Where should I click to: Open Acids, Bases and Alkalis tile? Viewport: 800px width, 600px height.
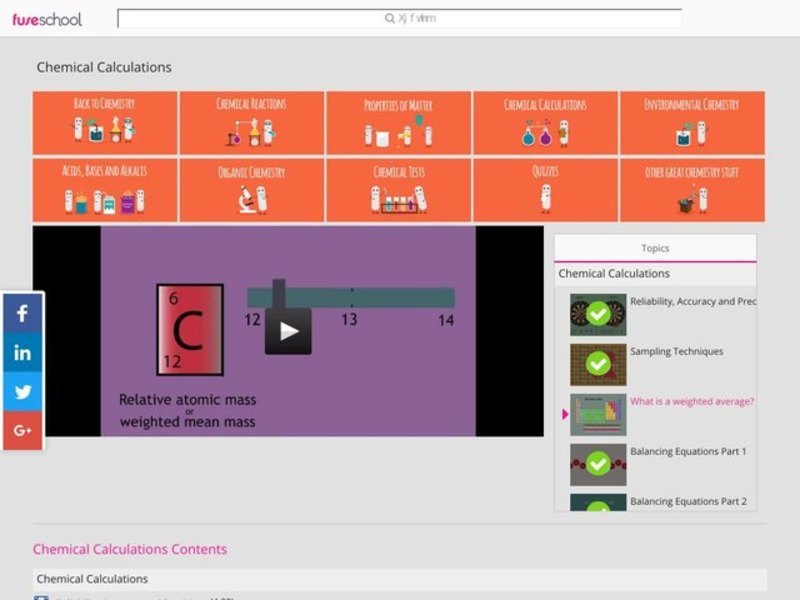(105, 190)
